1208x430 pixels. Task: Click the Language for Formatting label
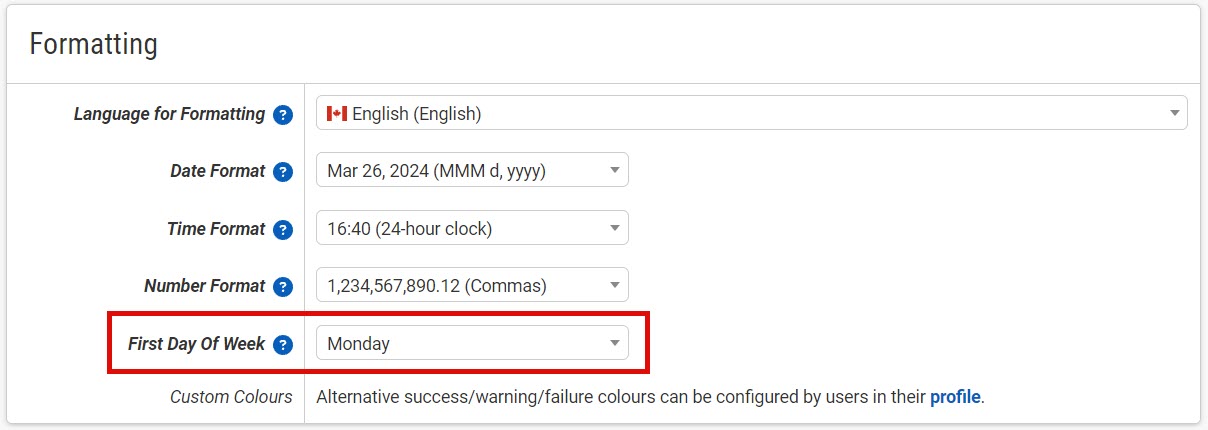(x=169, y=114)
